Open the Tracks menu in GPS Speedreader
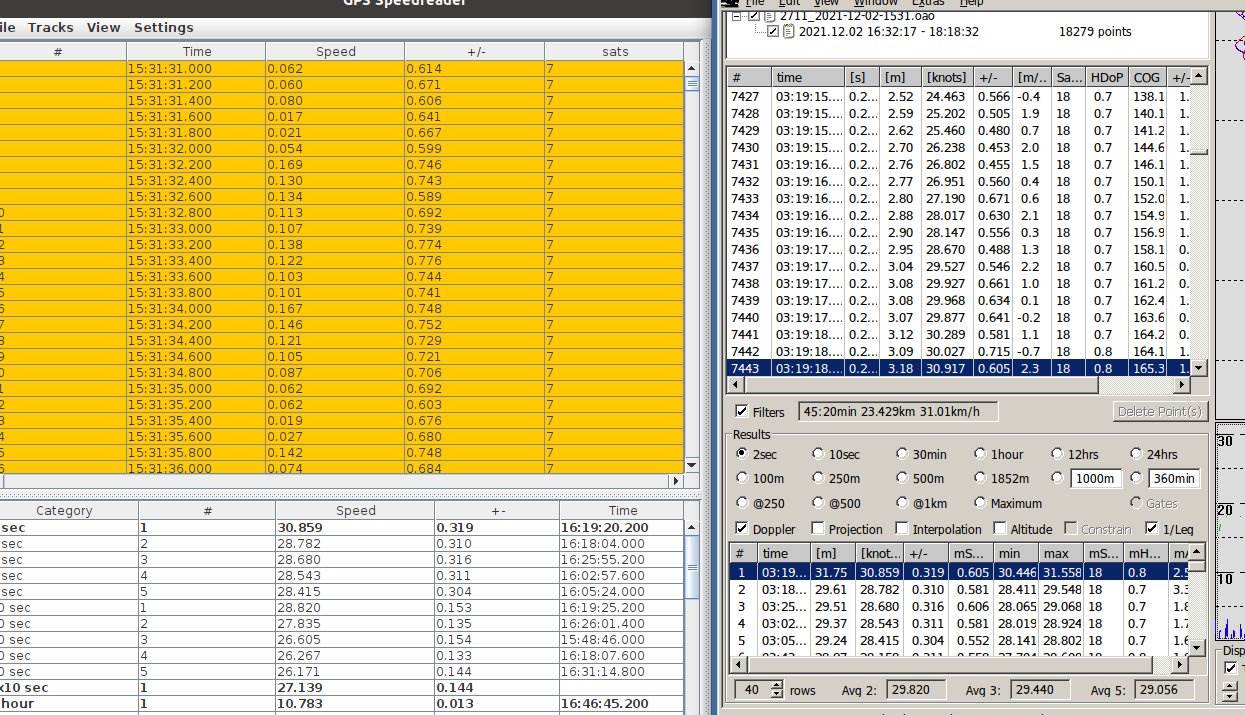The height and width of the screenshot is (715, 1245). pos(50,27)
